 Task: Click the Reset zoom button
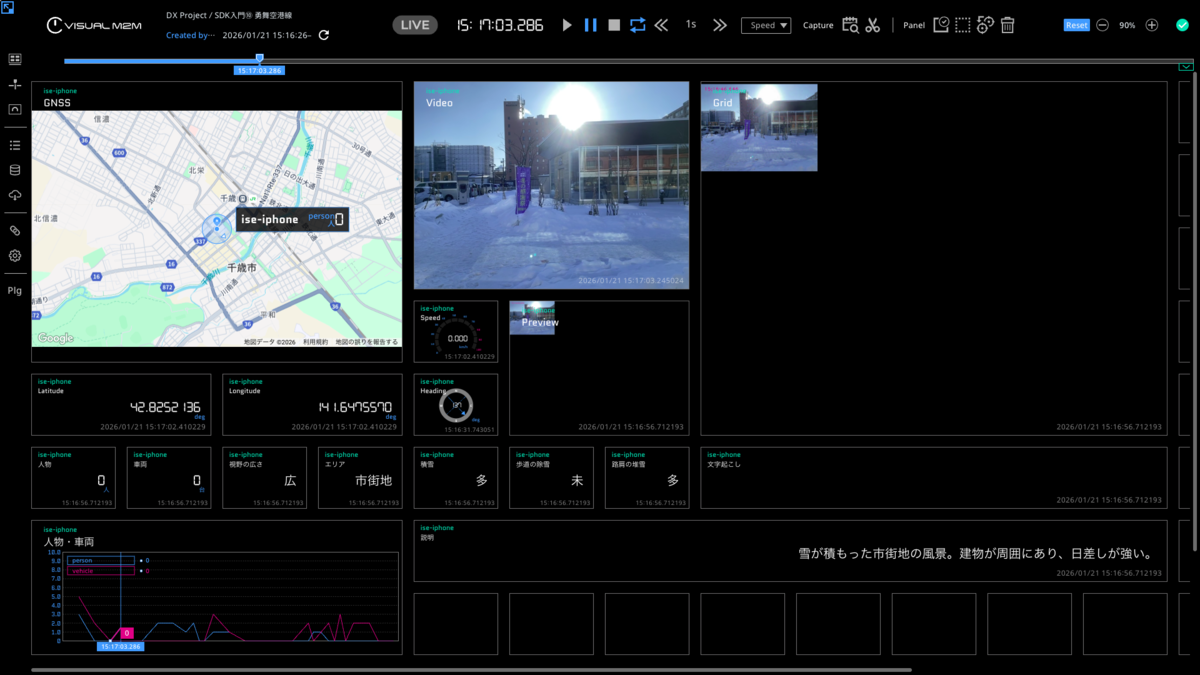click(1077, 25)
